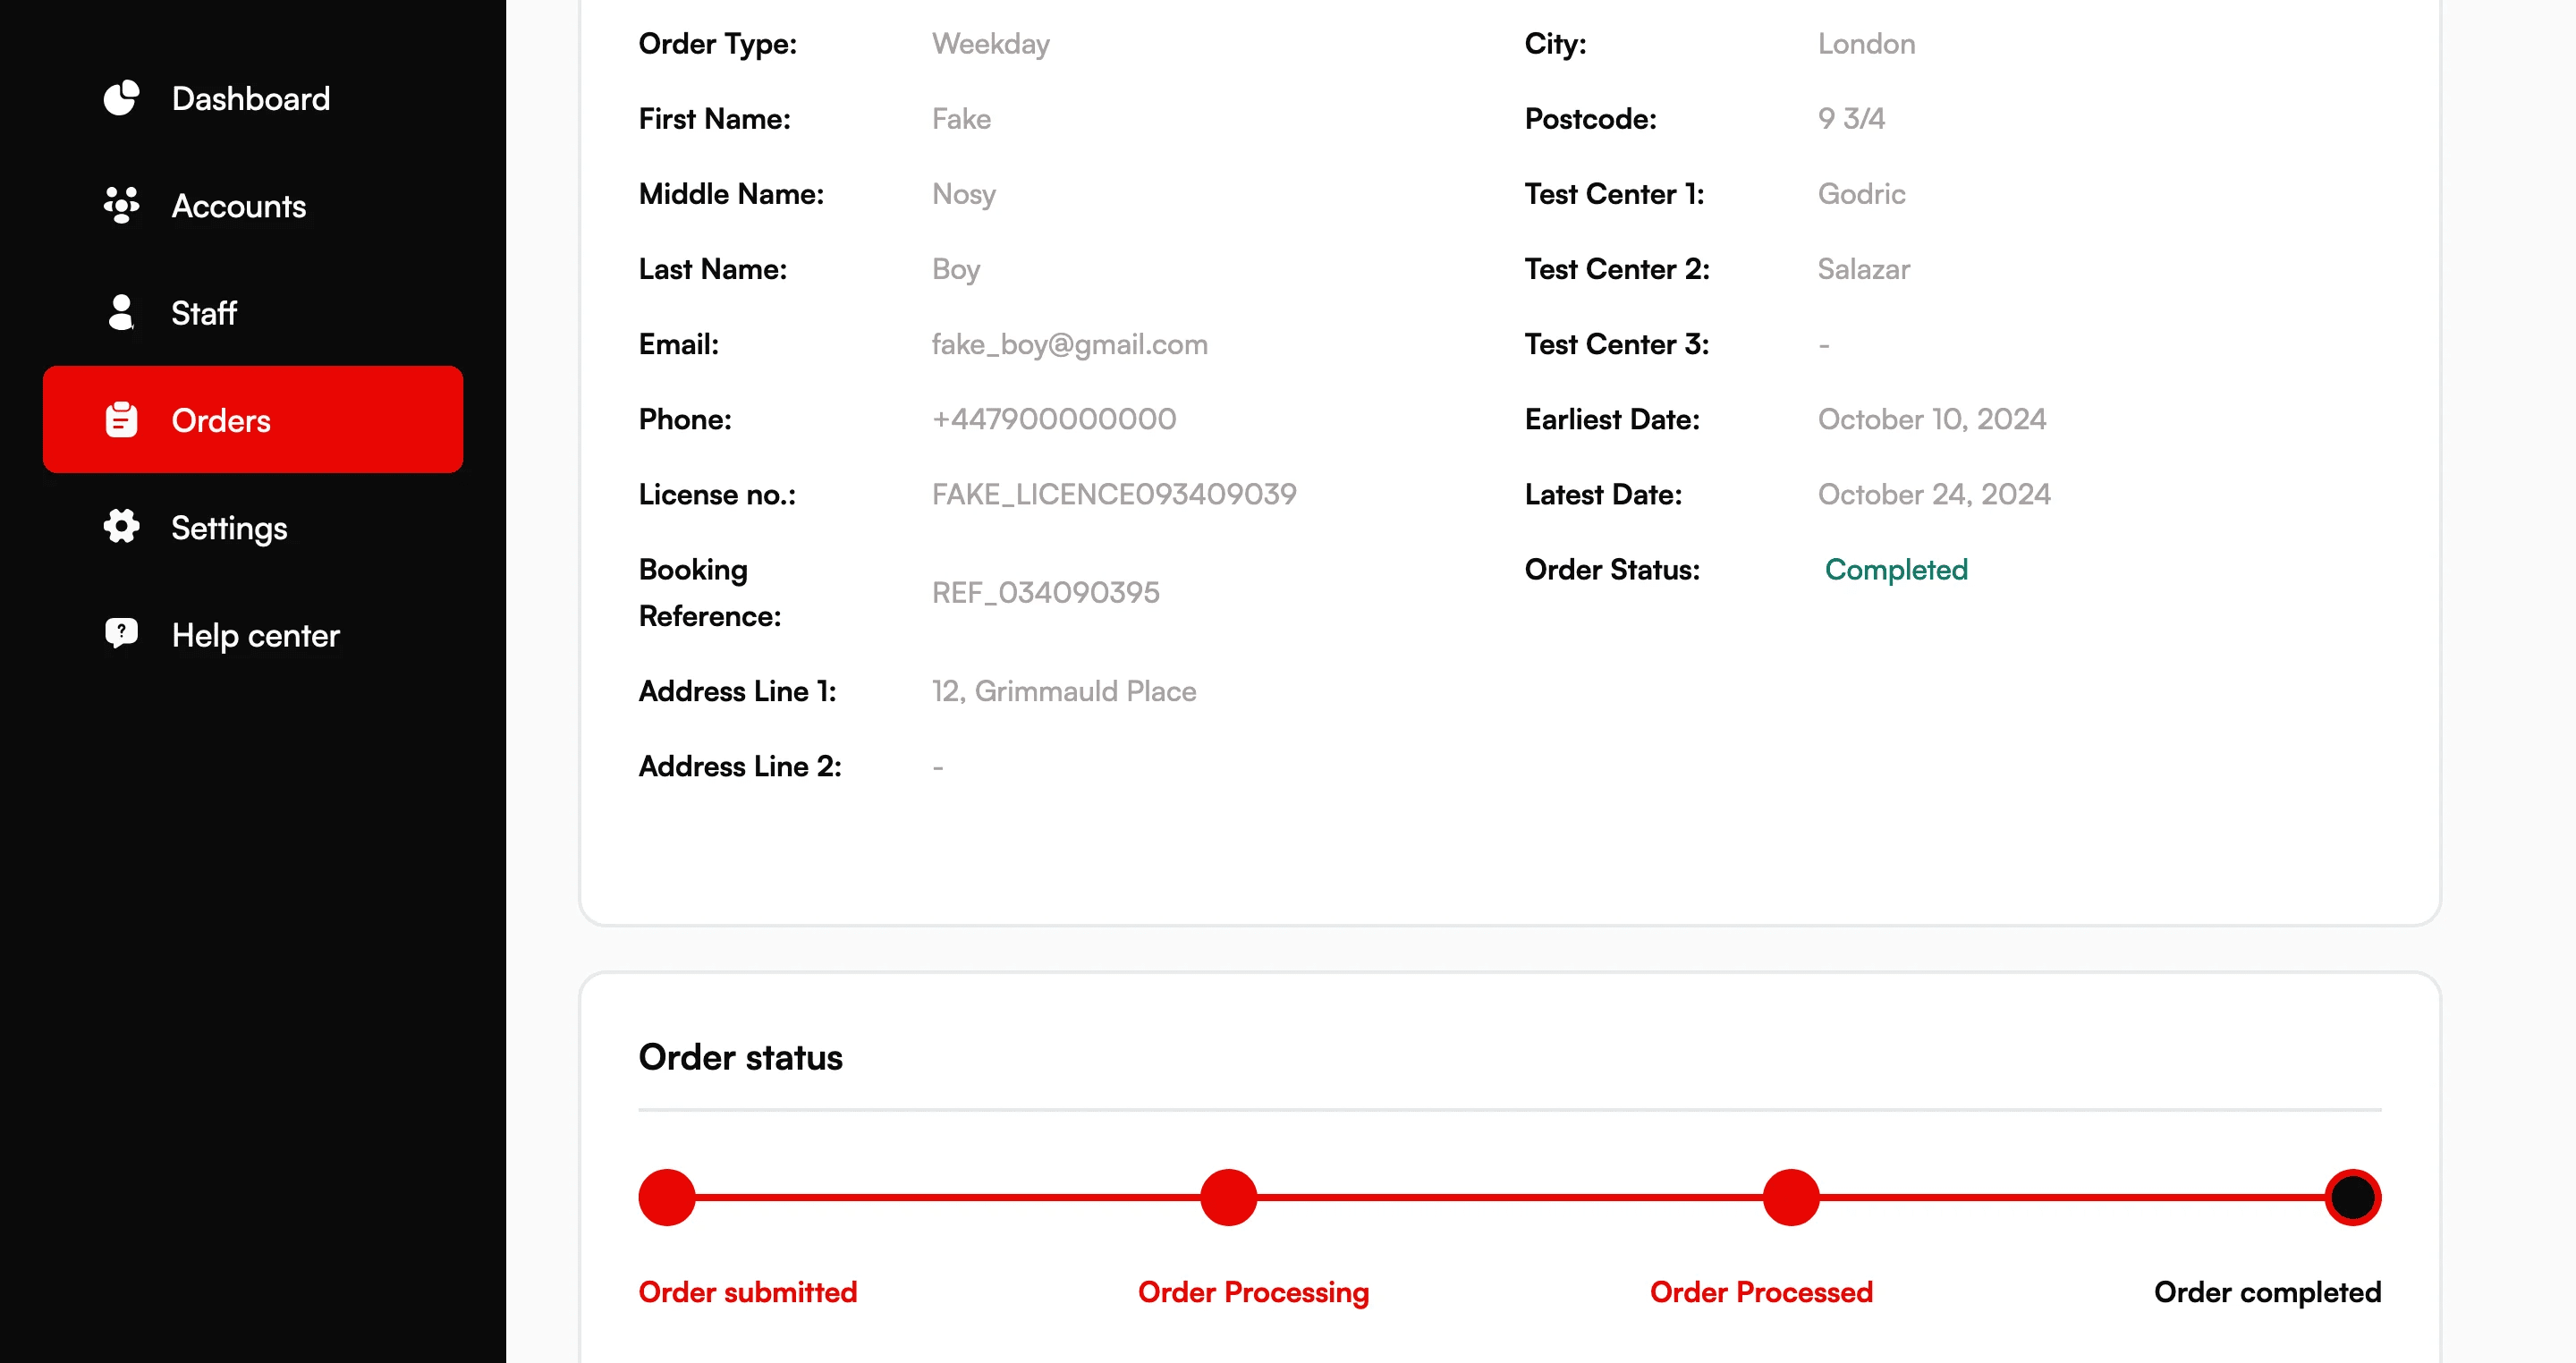The width and height of the screenshot is (2576, 1363).
Task: Click the Dashboard pie chart icon
Action: click(x=121, y=98)
